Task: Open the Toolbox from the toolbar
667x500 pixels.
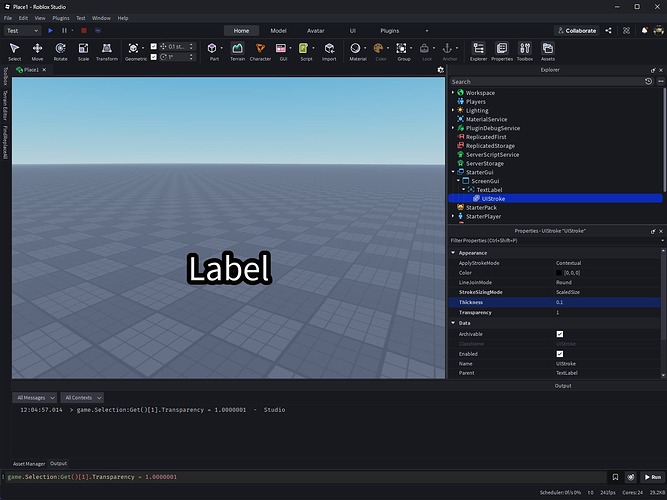Action: coord(525,52)
